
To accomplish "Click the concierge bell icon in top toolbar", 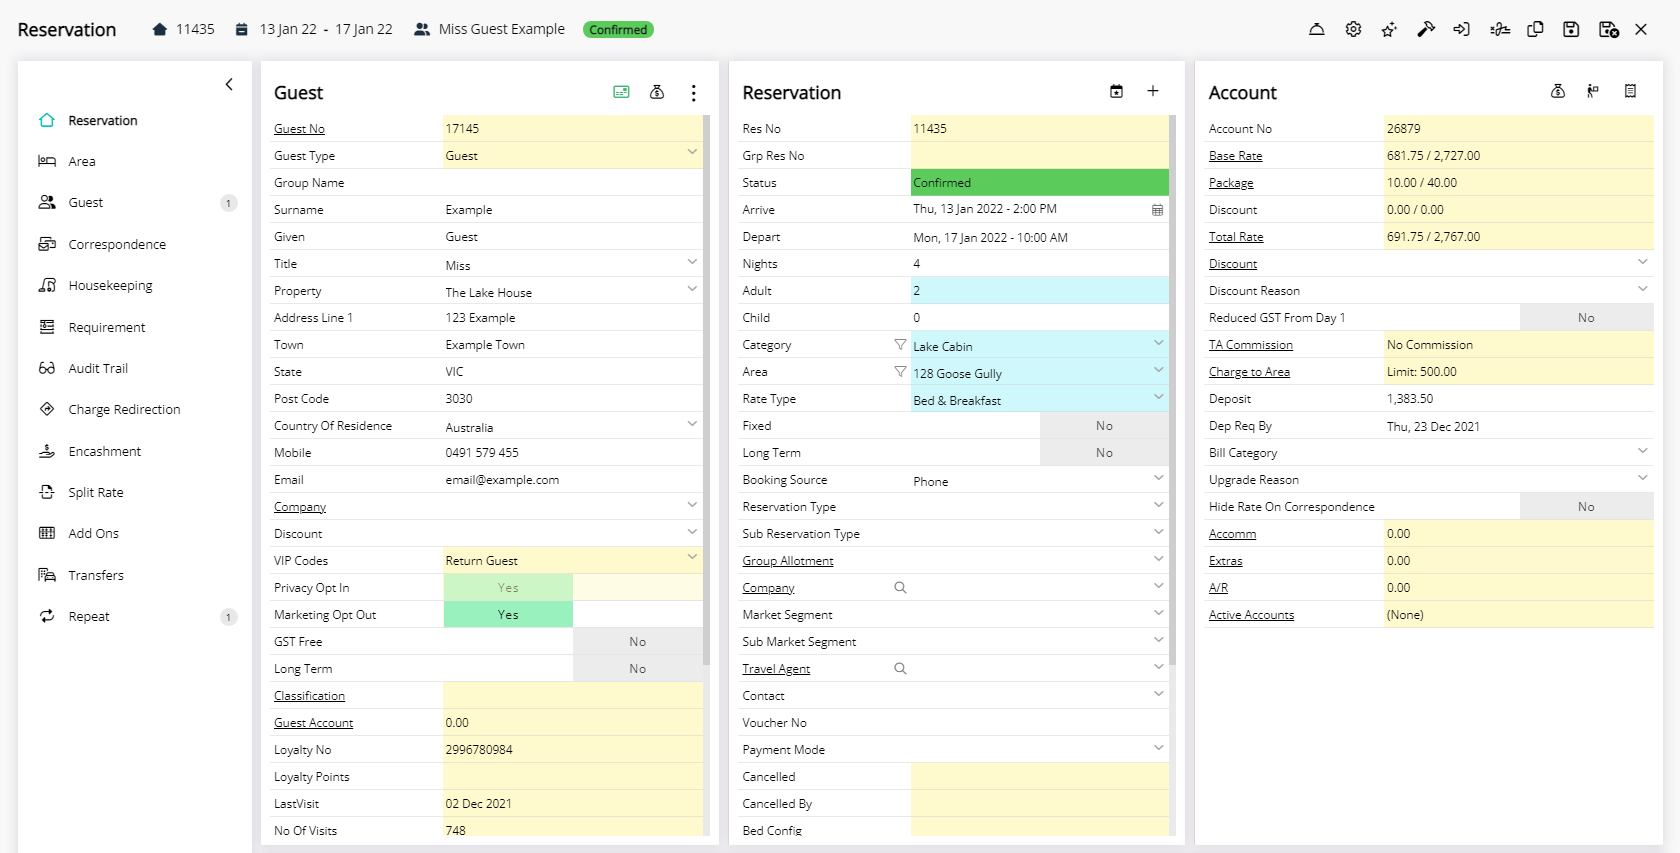I will click(1317, 30).
